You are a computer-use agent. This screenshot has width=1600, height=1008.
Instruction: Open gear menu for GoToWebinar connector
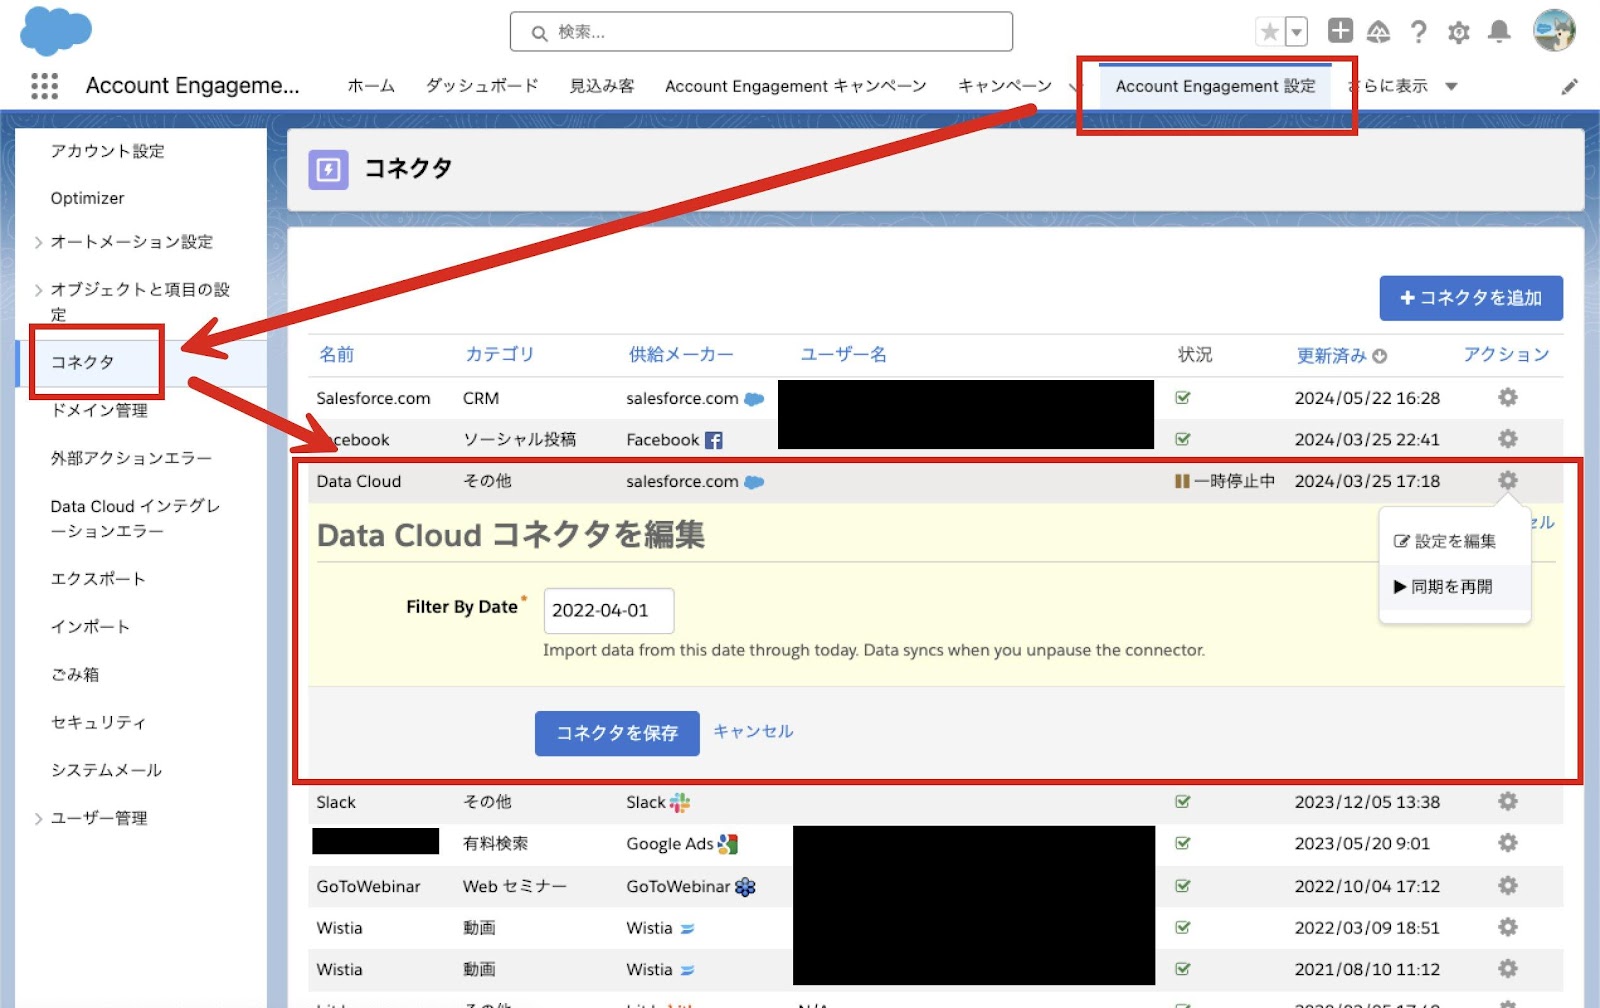(1508, 886)
